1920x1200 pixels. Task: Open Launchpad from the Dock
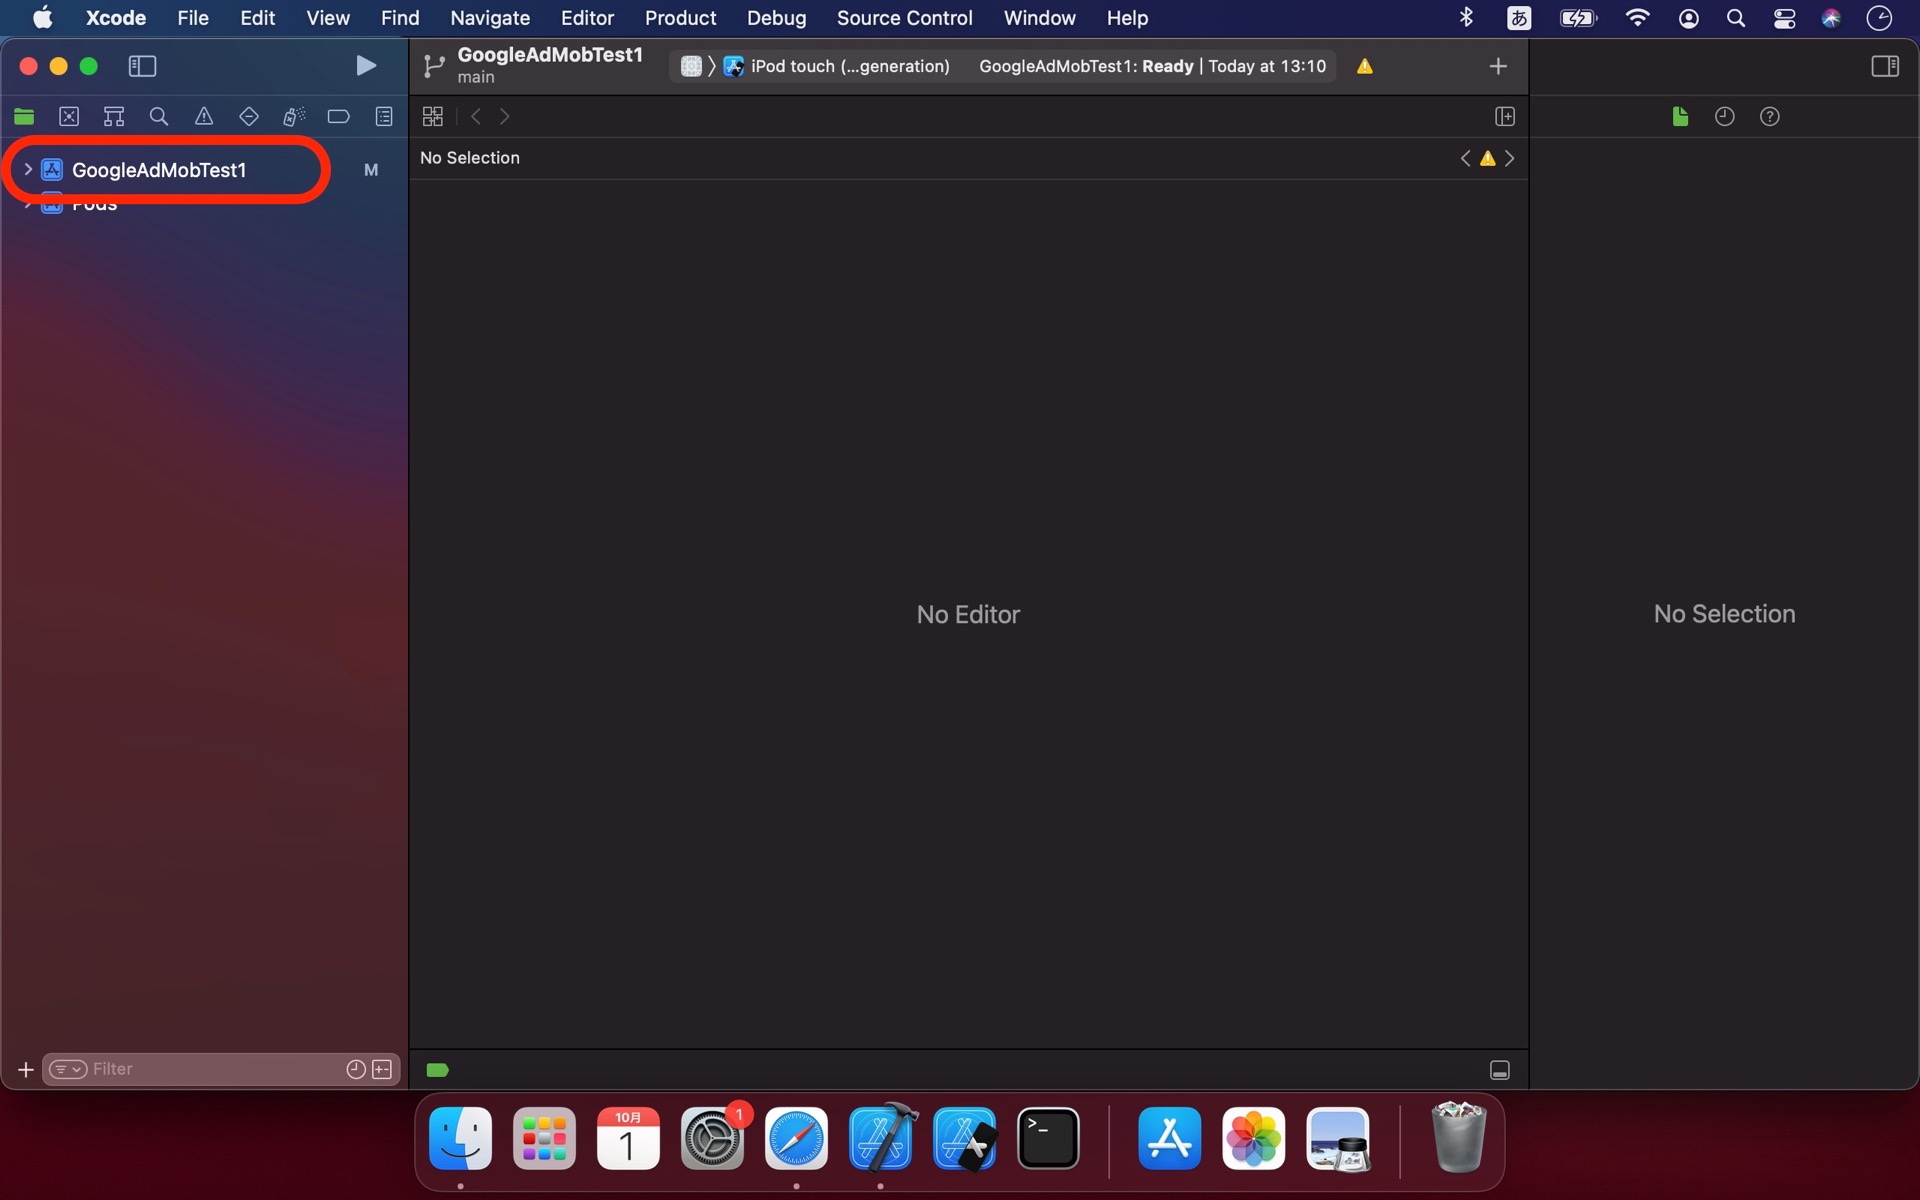[544, 1138]
